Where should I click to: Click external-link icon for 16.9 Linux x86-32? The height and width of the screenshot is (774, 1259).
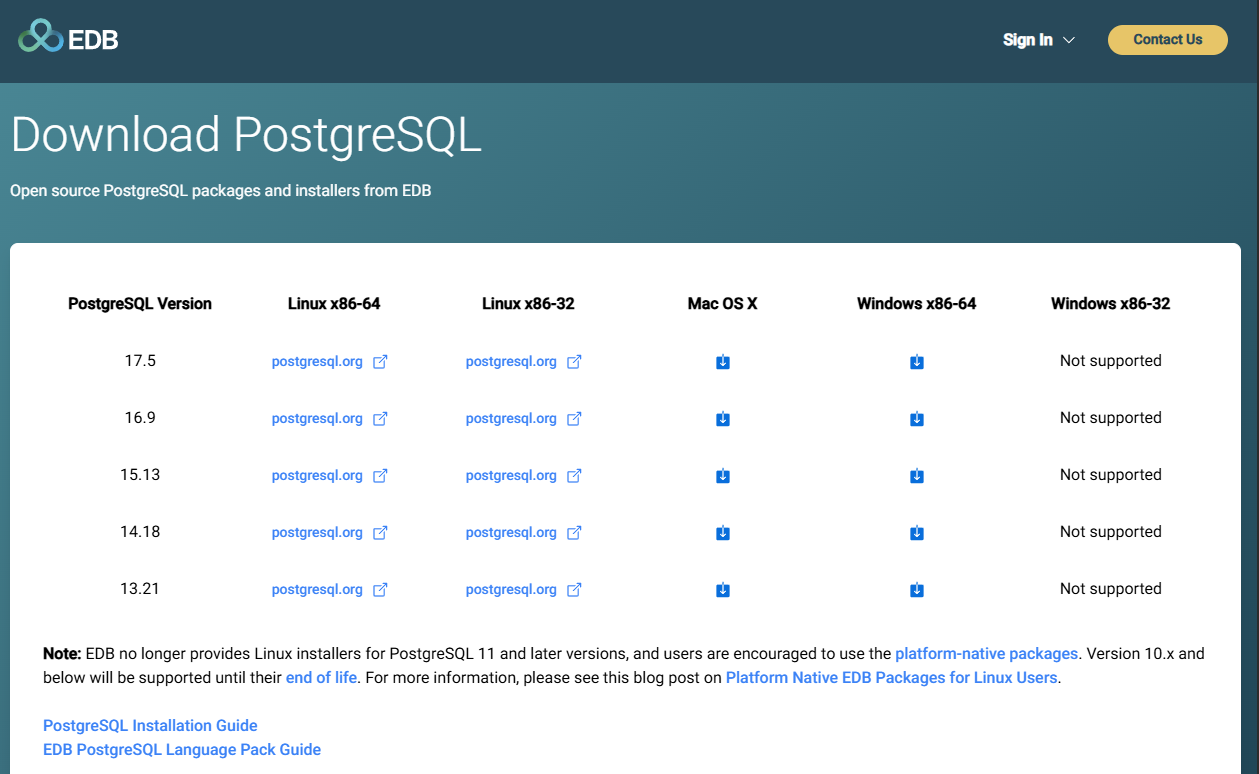(x=574, y=419)
